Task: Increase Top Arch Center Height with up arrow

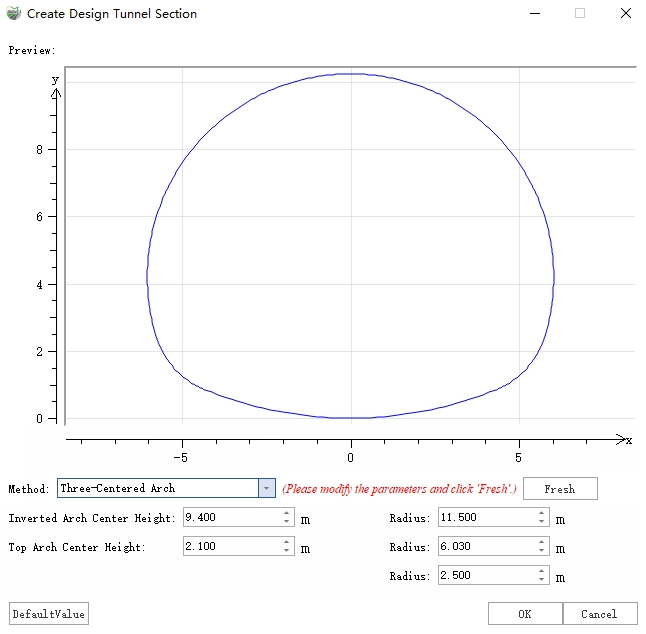Action: coord(287,543)
